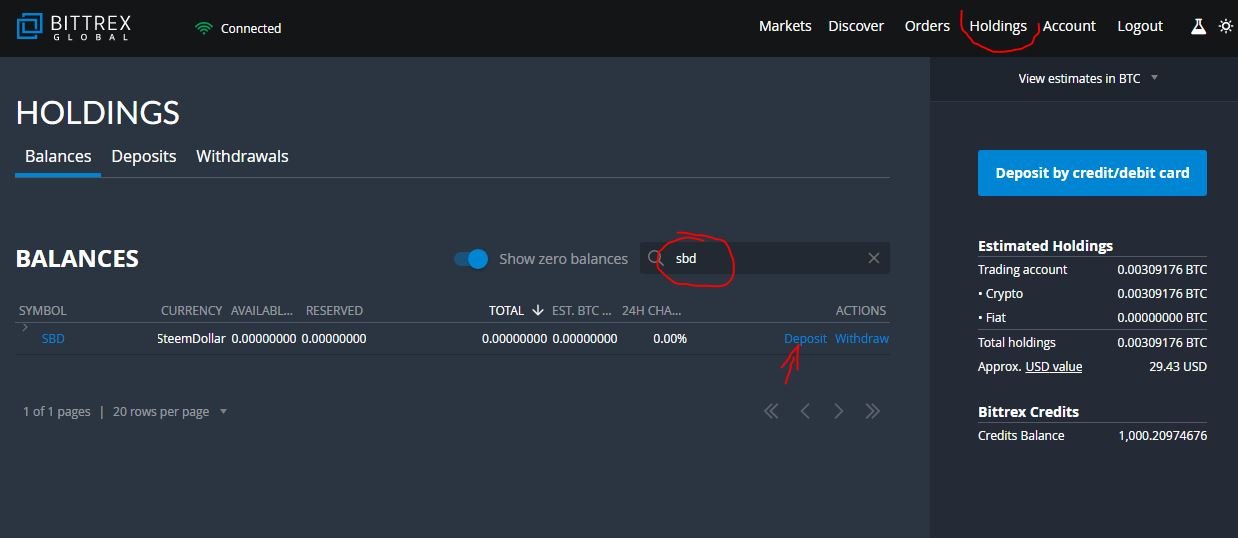1238x538 pixels.
Task: Click Credits Balance 1,000.20974676 value
Action: pyautogui.click(x=1163, y=436)
